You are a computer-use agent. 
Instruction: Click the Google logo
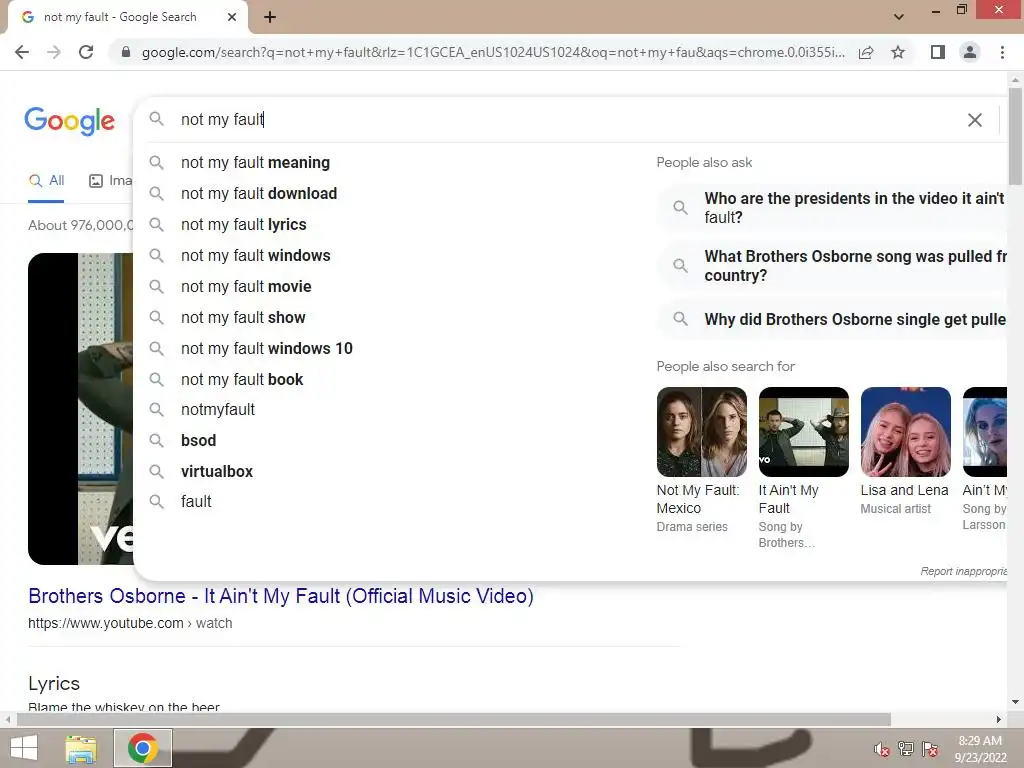click(x=70, y=121)
